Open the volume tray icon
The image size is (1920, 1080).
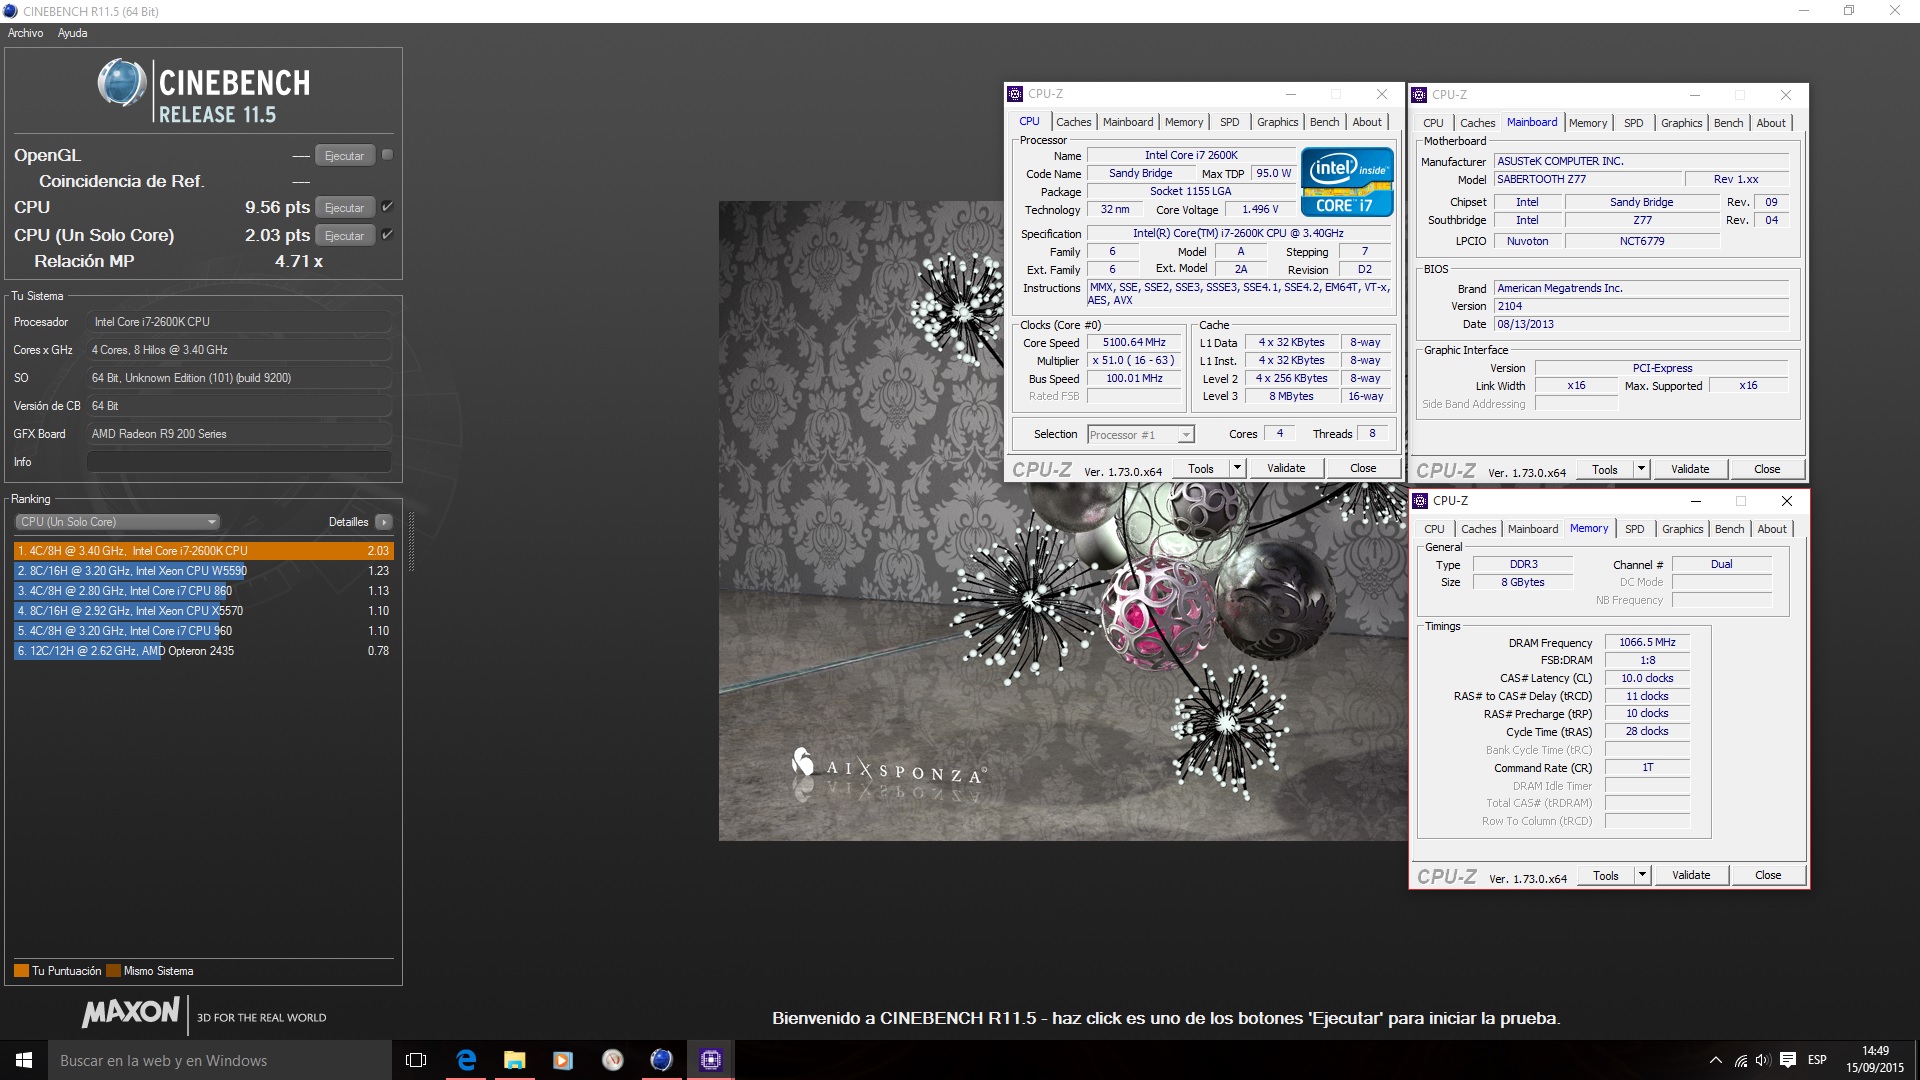(1763, 1060)
